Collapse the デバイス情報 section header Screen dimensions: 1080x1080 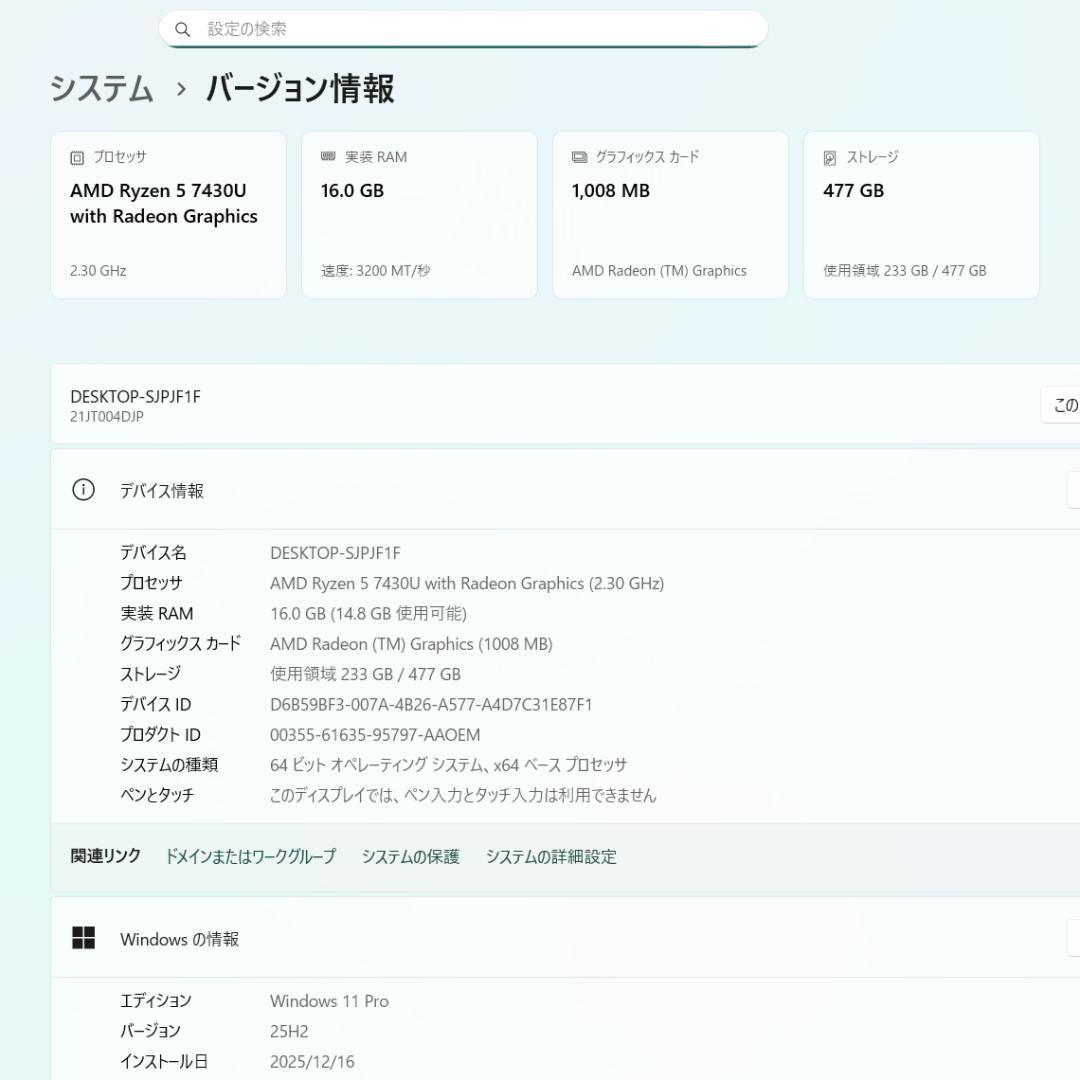click(565, 490)
